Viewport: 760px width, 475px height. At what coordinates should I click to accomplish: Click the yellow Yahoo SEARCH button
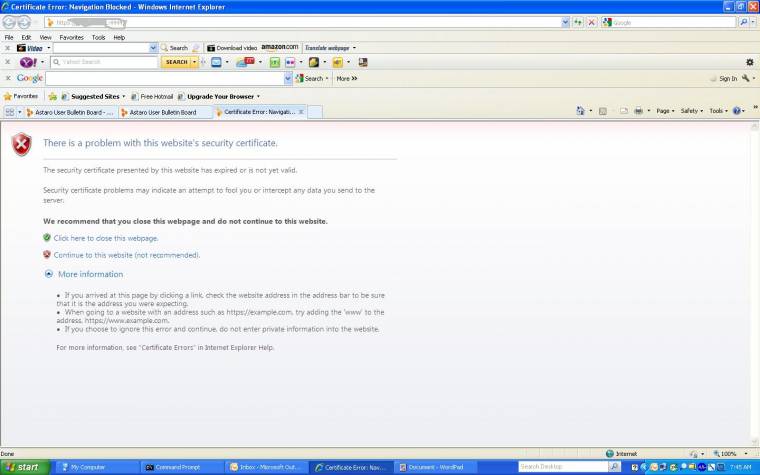(176, 62)
